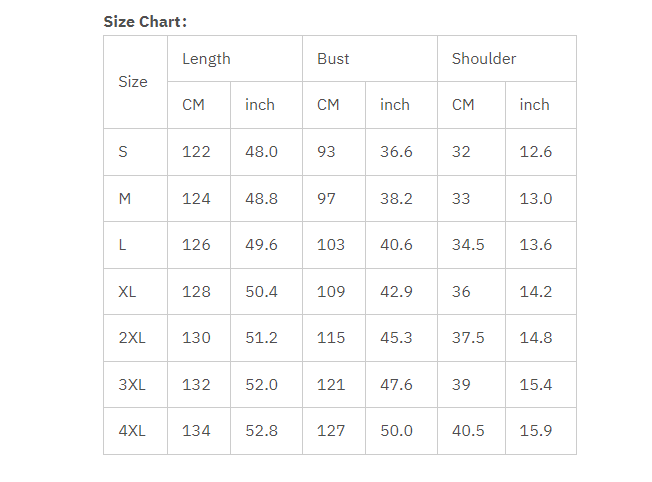Click the 2XL size row label
Screen dimensions: 652x482
(132, 338)
